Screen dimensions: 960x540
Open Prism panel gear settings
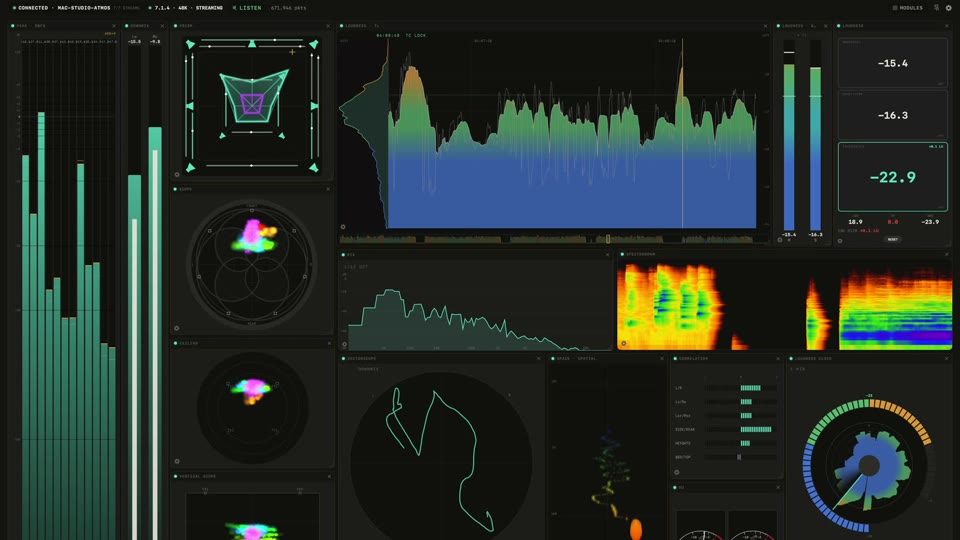[178, 174]
